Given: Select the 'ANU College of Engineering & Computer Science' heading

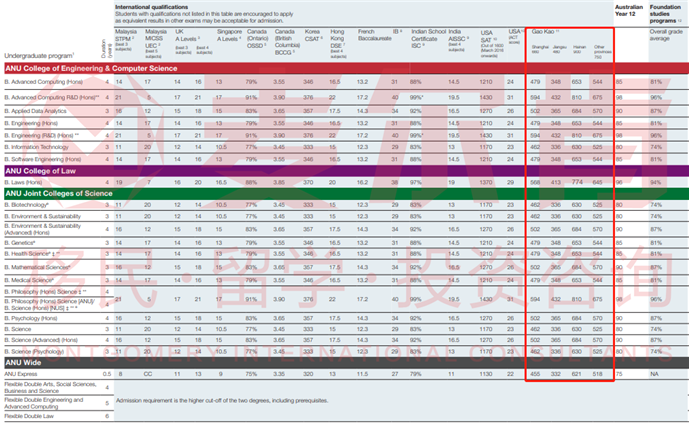Looking at the screenshot, I should coord(91,69).
